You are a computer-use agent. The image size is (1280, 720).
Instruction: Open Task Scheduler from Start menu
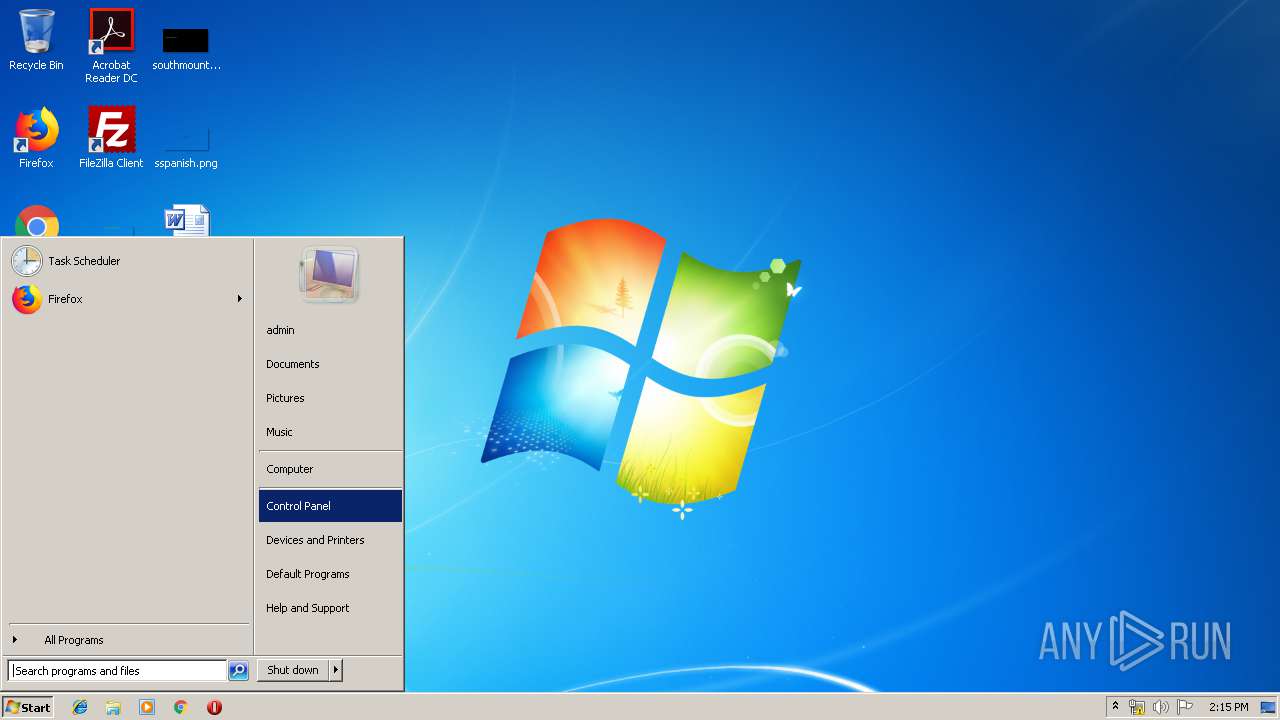point(127,261)
